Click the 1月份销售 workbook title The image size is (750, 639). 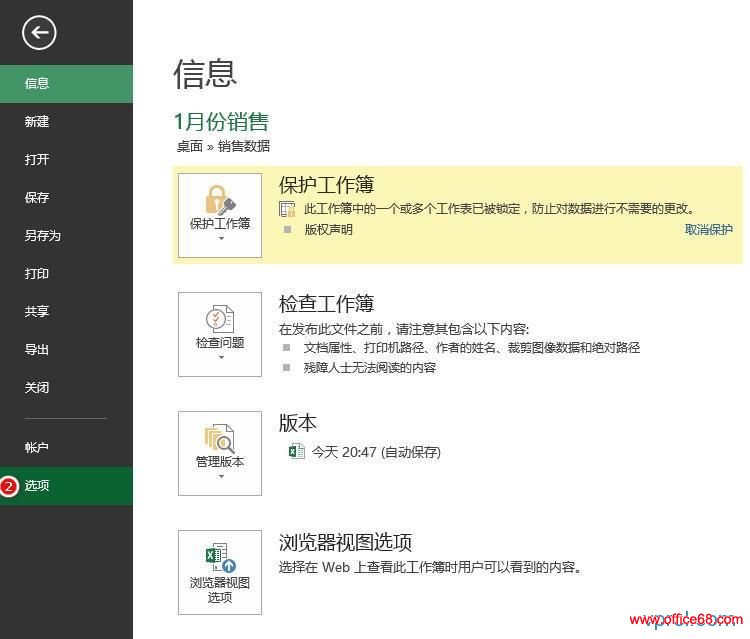point(221,121)
